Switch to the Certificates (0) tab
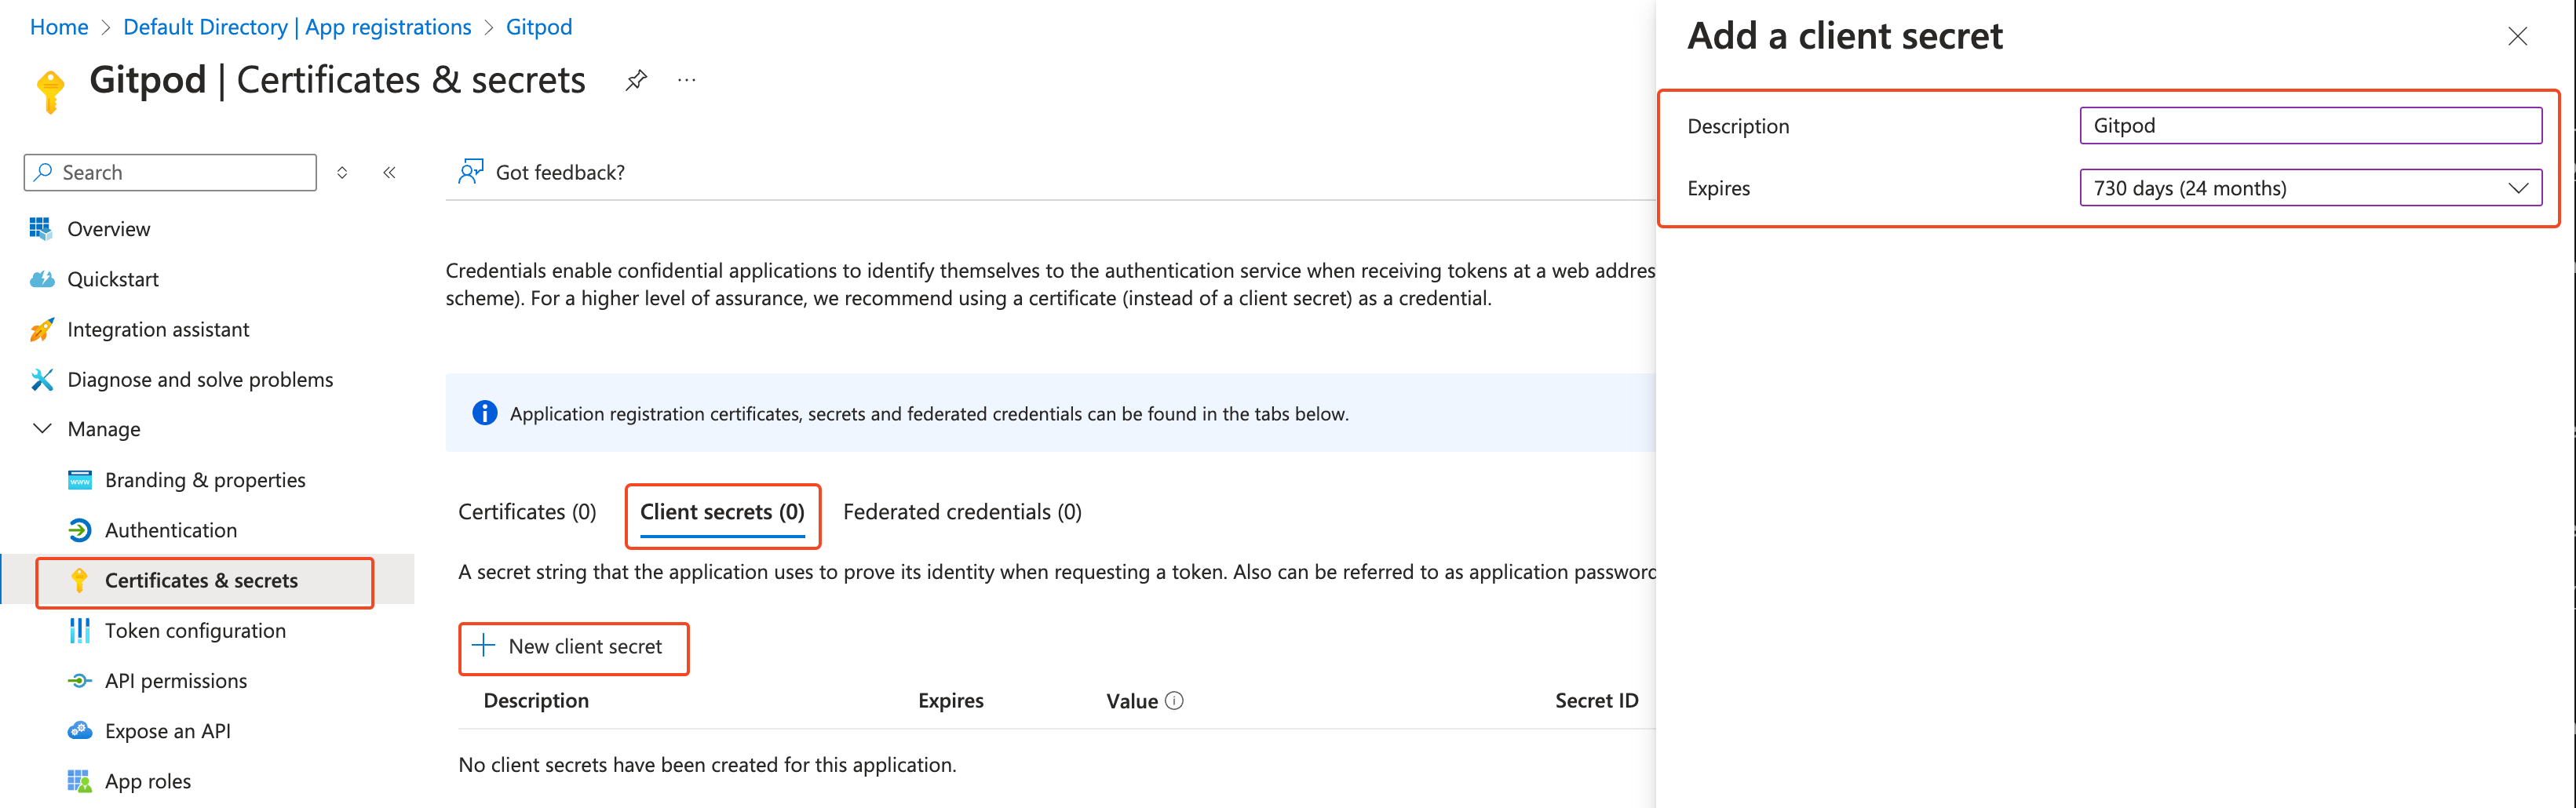 (527, 512)
